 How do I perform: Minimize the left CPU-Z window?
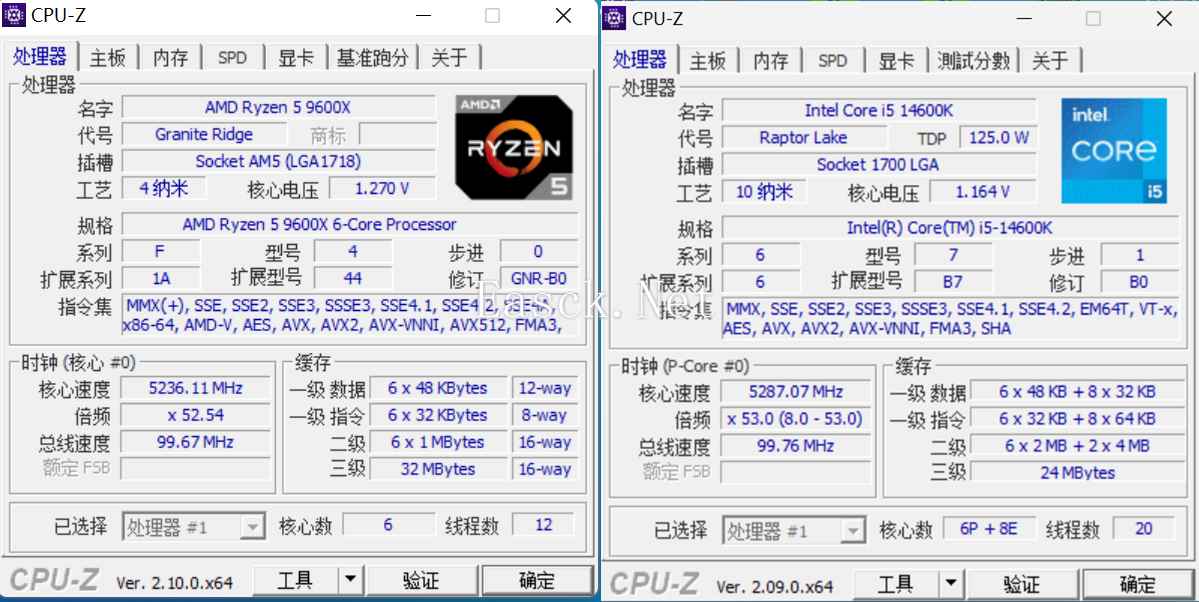tap(423, 15)
